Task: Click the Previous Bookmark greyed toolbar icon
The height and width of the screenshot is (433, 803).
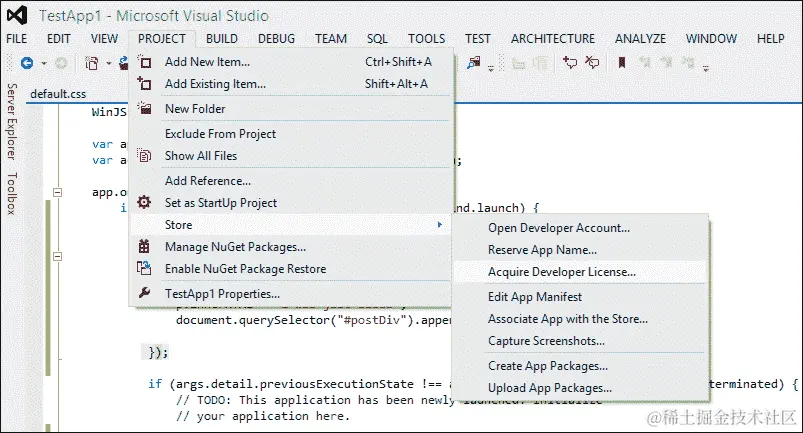Action: tap(644, 63)
